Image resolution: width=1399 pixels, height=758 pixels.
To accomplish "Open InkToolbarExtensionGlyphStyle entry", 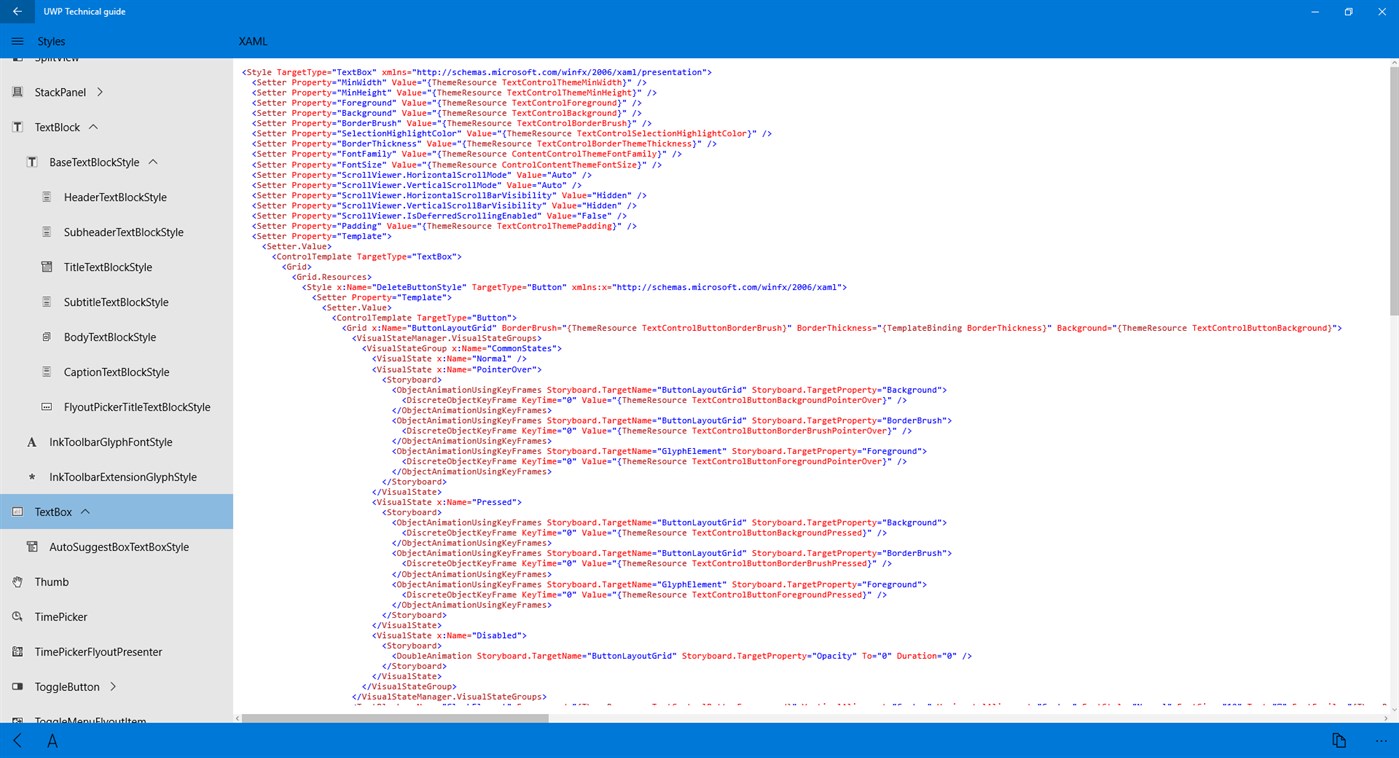I will click(x=123, y=477).
